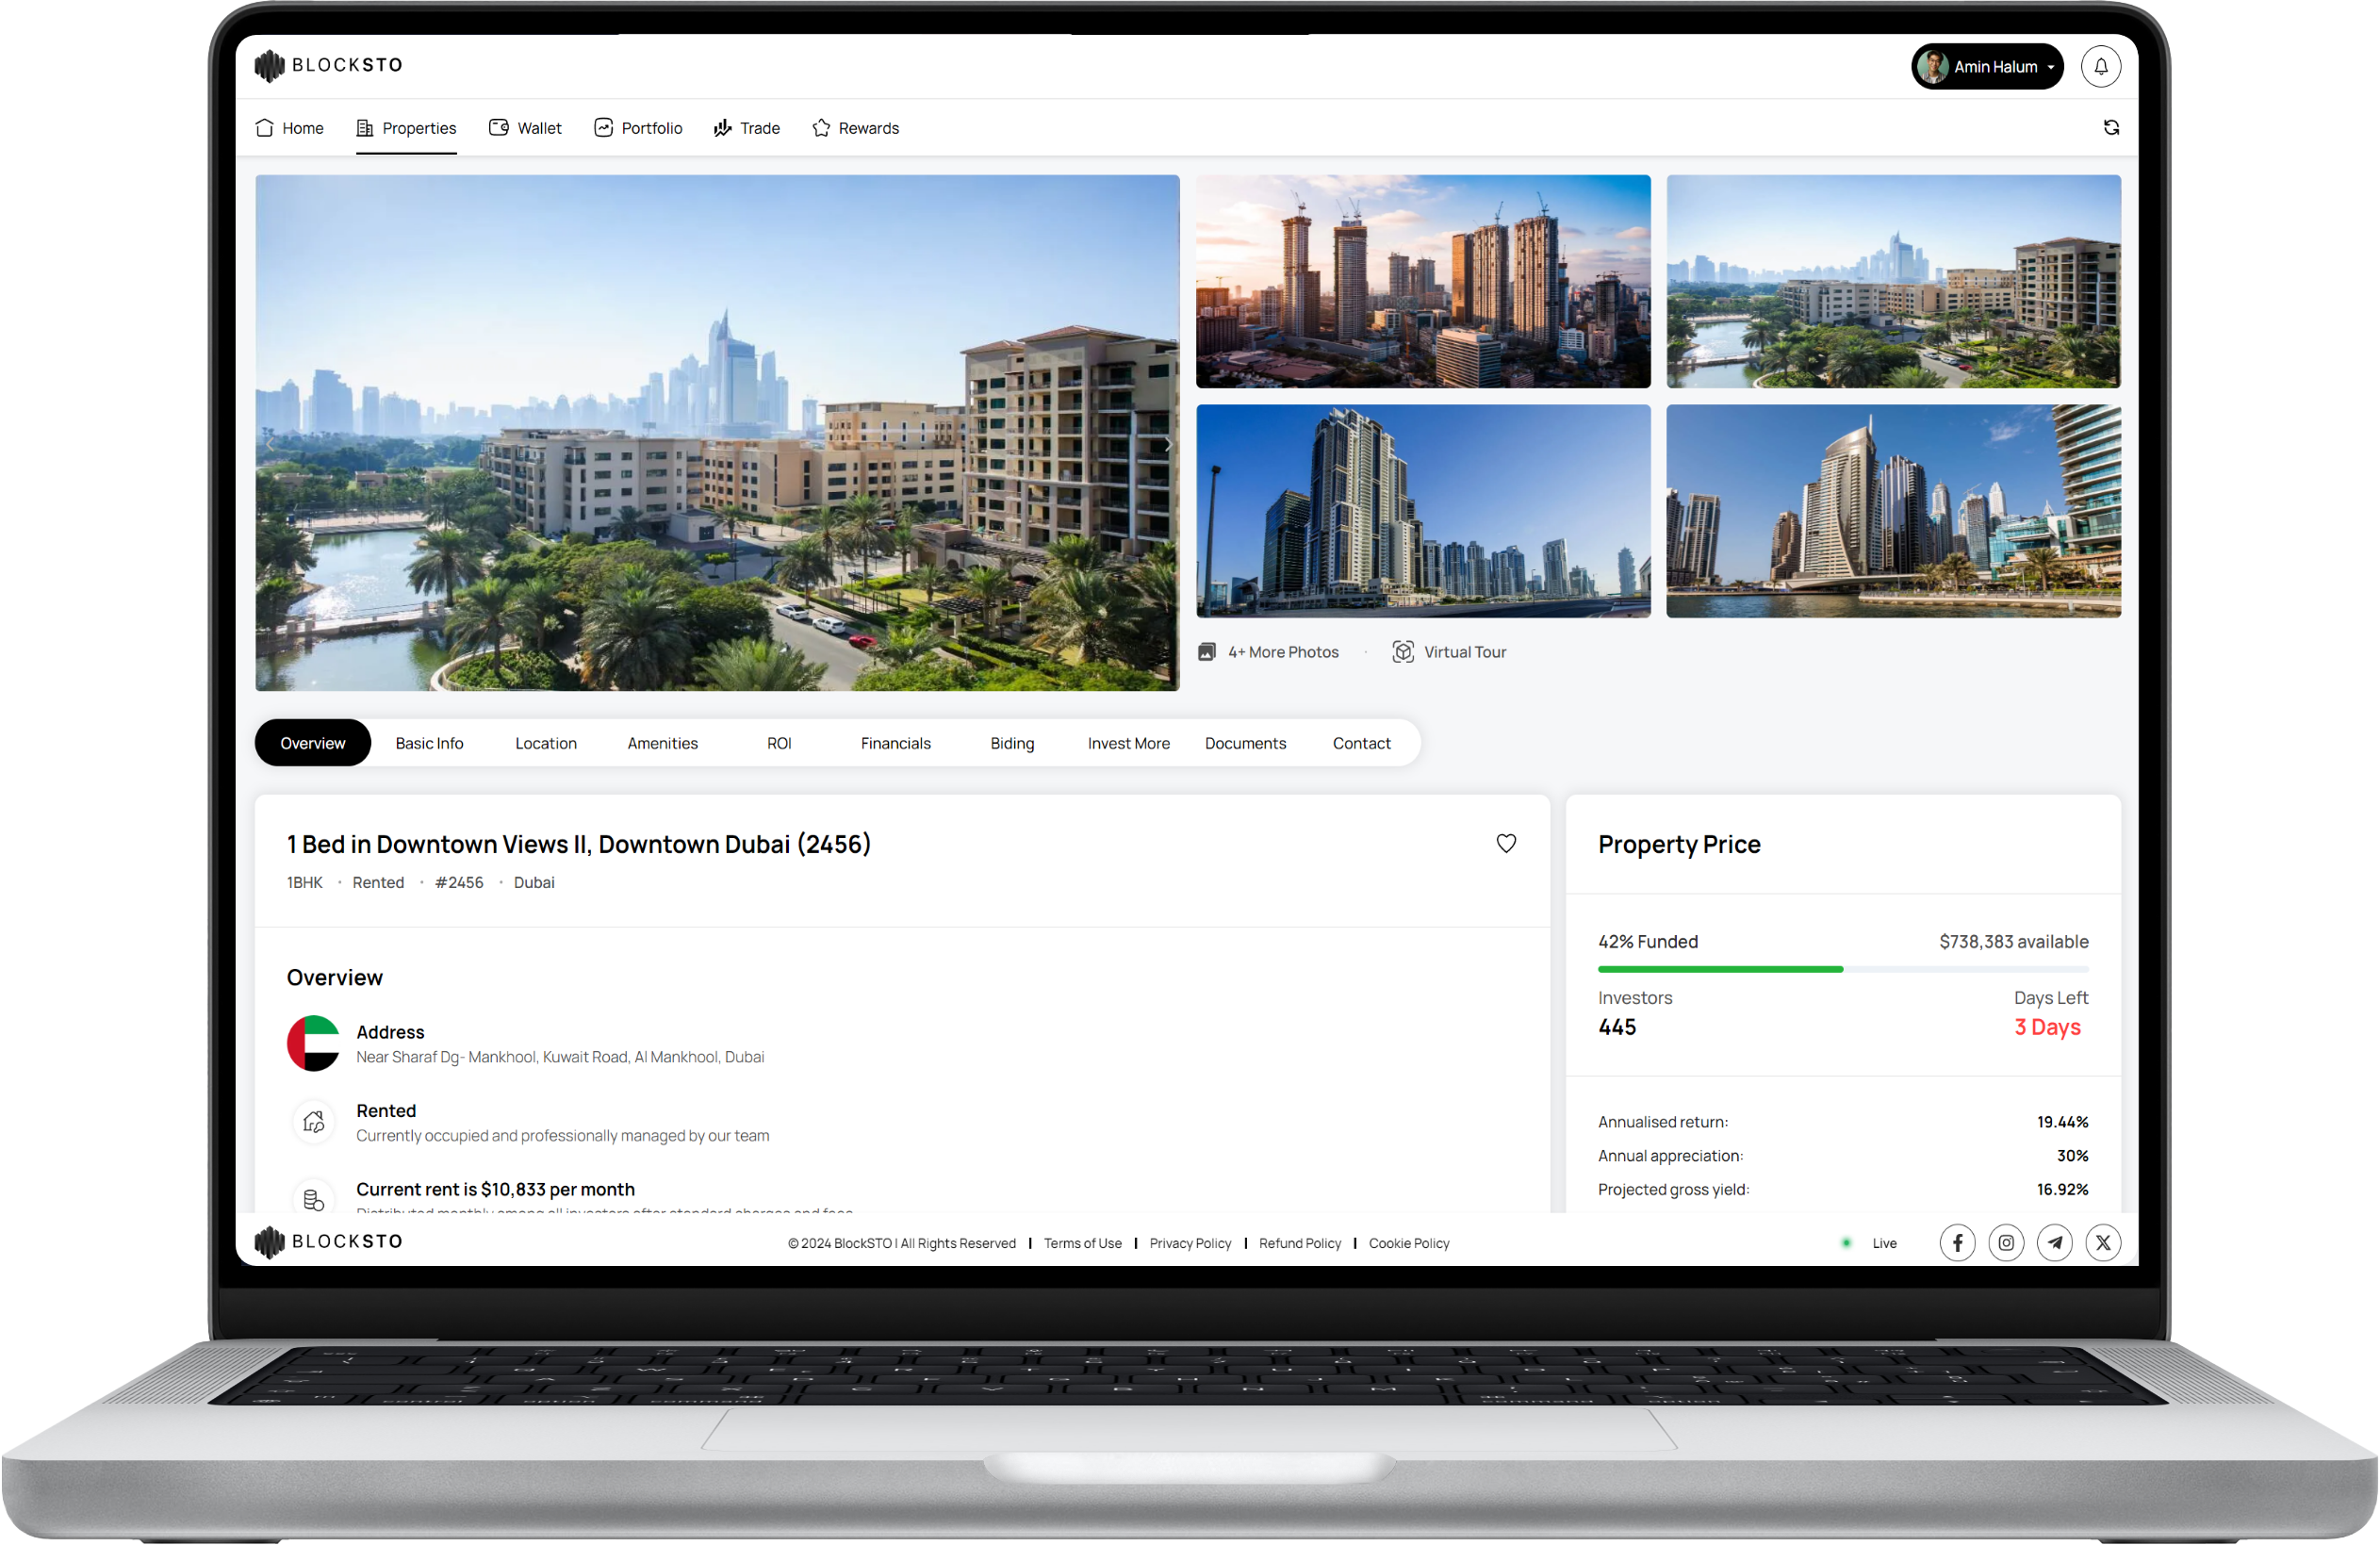Open Facebook social icon
Screen dimensions: 2380x1545
[1957, 1243]
